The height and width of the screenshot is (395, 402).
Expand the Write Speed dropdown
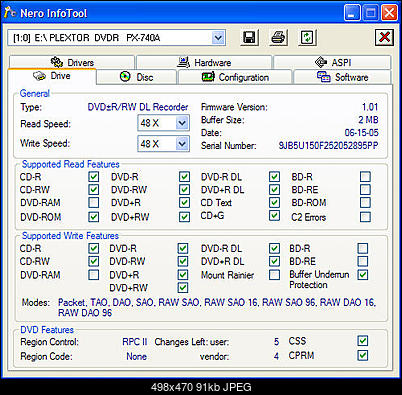click(182, 144)
